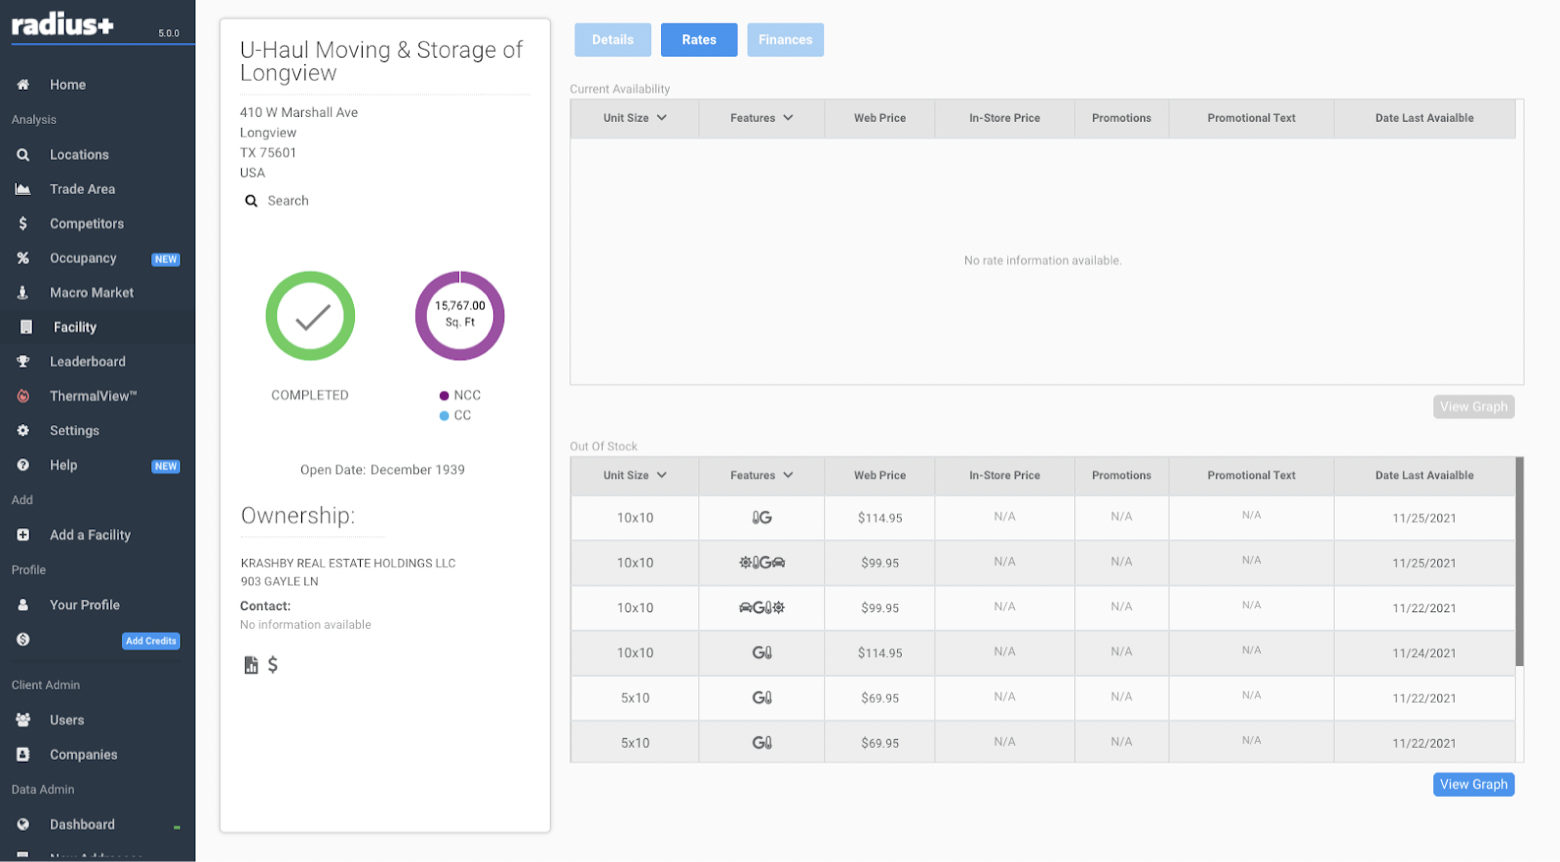The height and width of the screenshot is (862, 1560).
Task: Click the greyed View Graph button
Action: tap(1474, 407)
